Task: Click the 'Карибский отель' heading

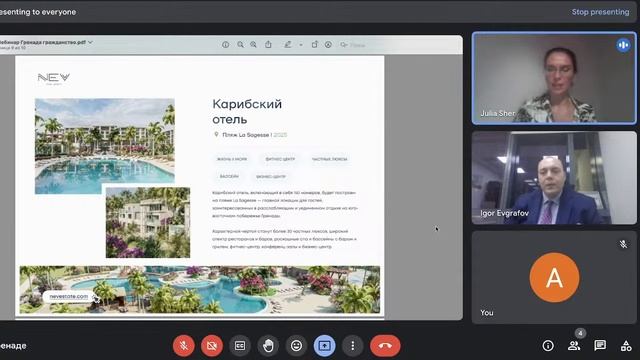Action: [x=247, y=111]
